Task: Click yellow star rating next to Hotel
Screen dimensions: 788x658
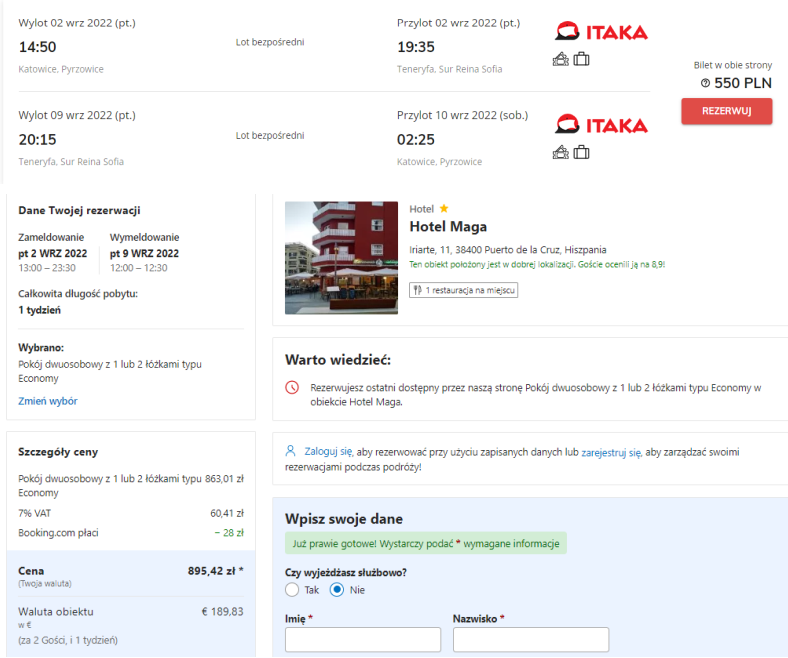Action: [444, 208]
